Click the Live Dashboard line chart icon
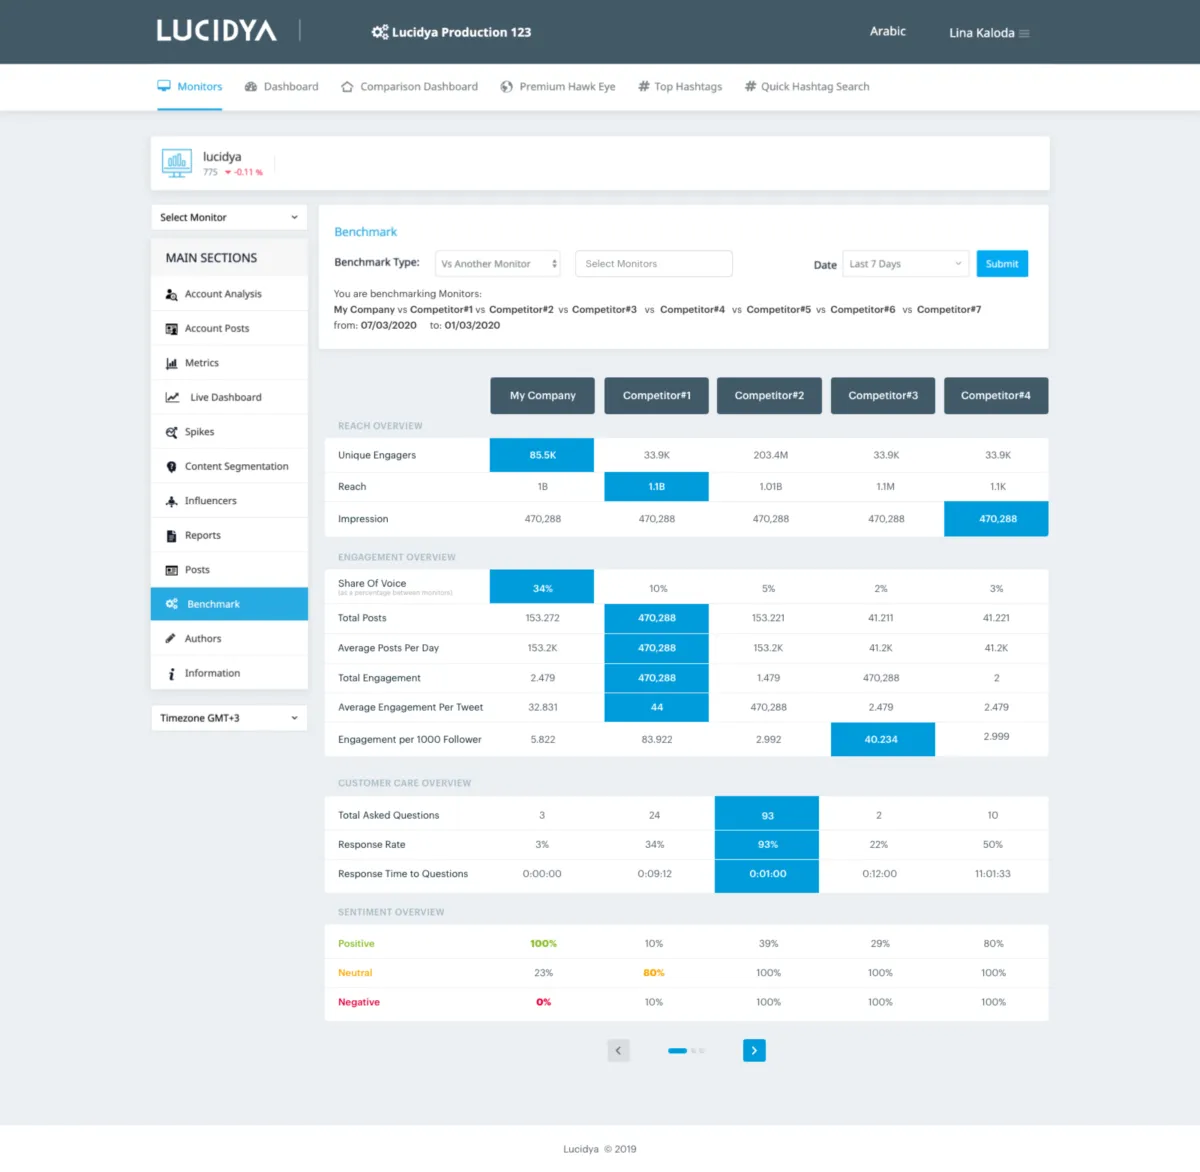The width and height of the screenshot is (1200, 1172). (172, 397)
